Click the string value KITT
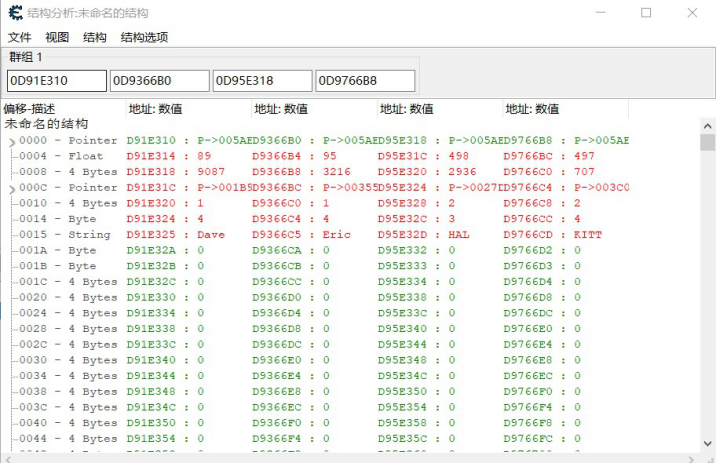Screen dimensions: 717x464 [588, 235]
